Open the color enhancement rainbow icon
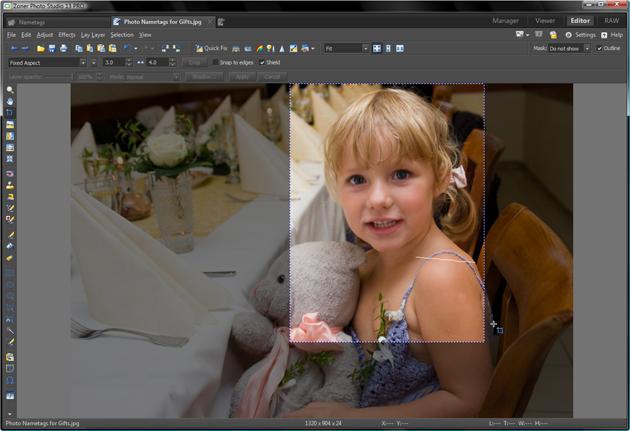630x431 pixels. click(x=260, y=49)
